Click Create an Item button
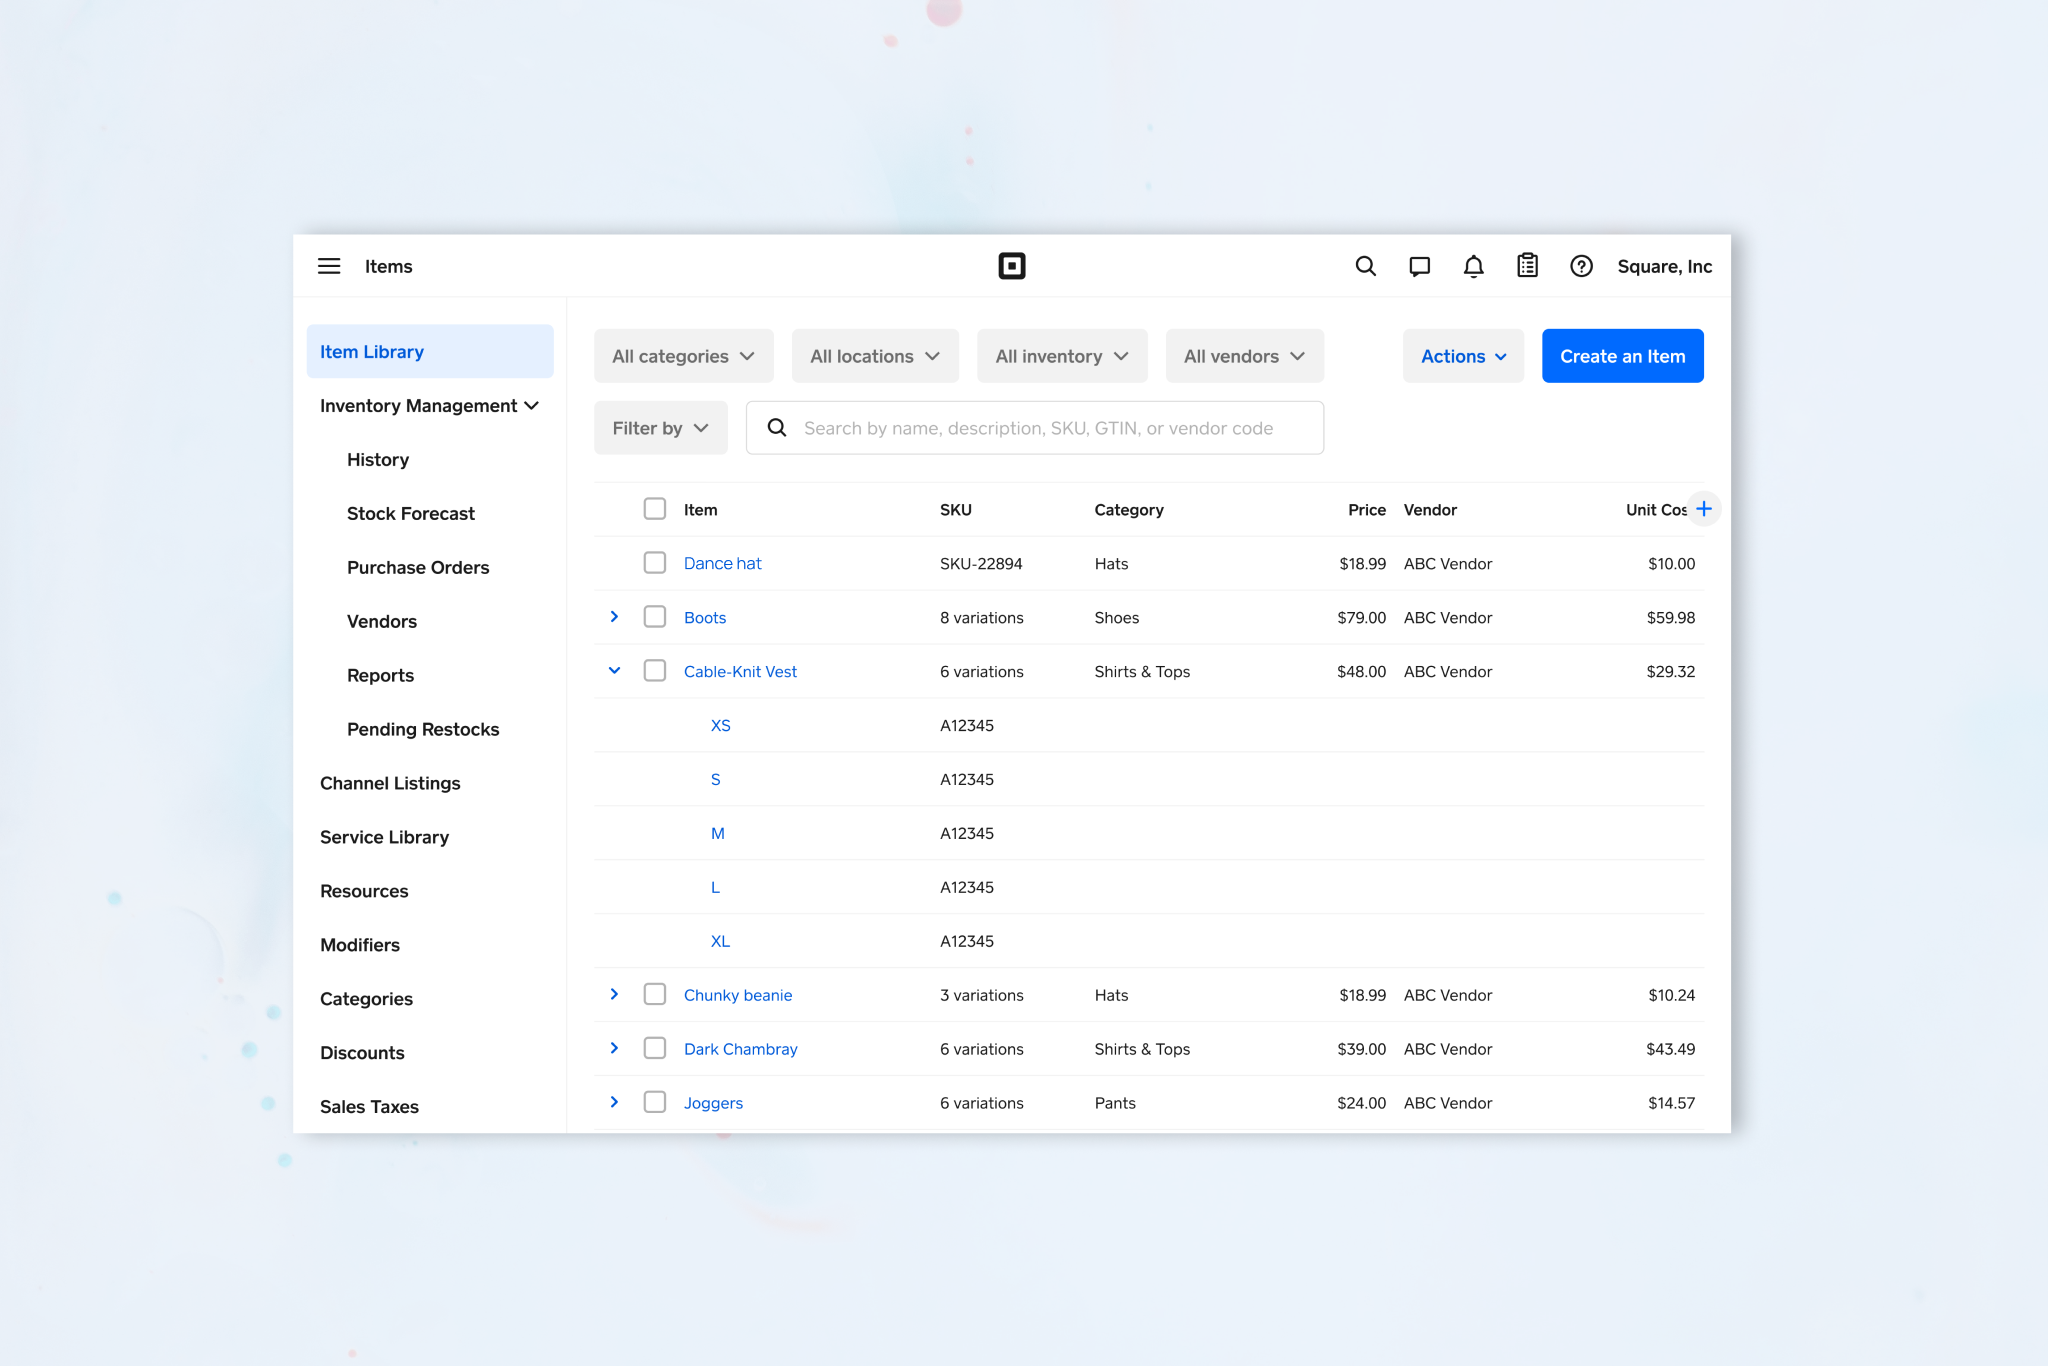Viewport: 2048px width, 1366px height. pos(1623,355)
